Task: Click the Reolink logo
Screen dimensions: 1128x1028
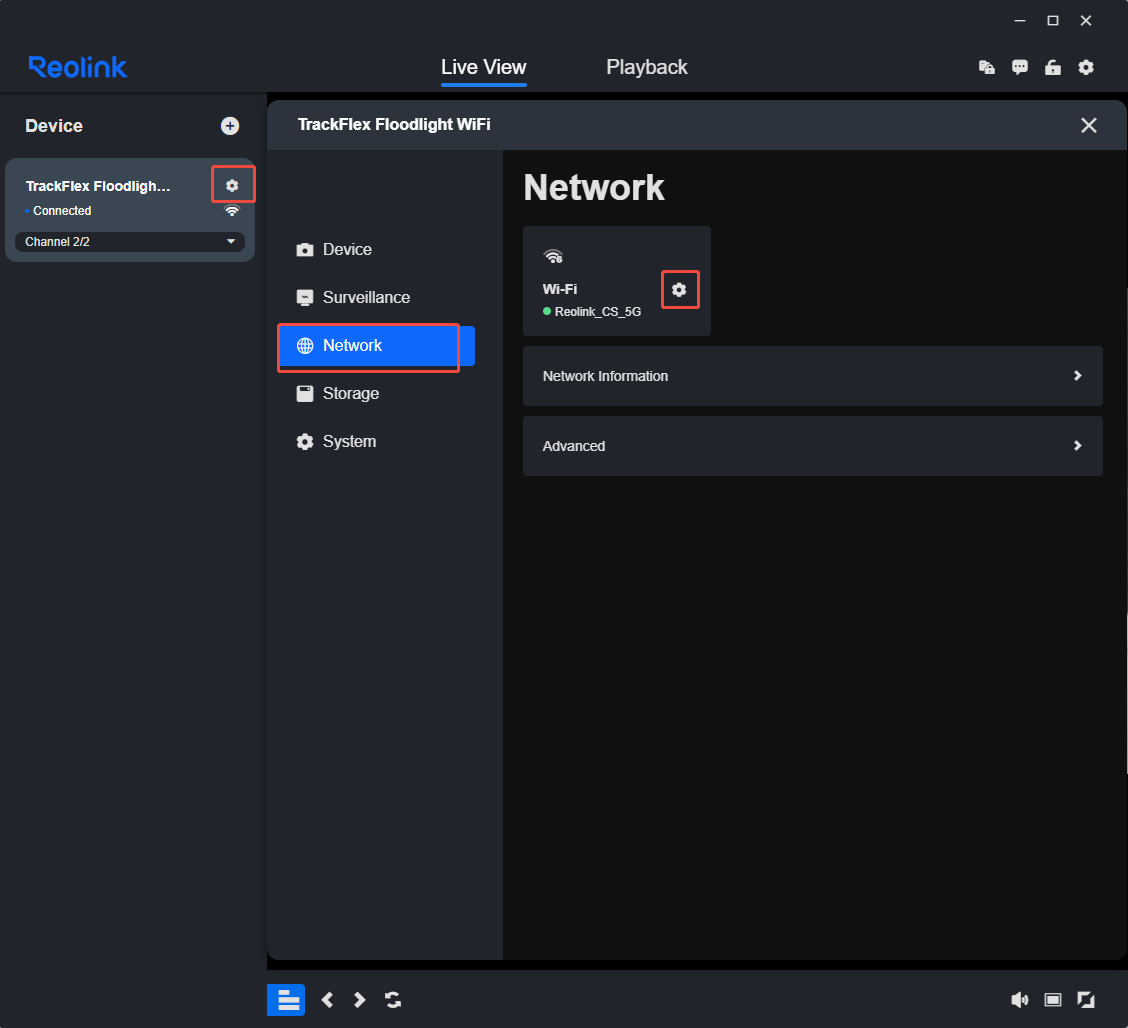Action: tap(78, 67)
